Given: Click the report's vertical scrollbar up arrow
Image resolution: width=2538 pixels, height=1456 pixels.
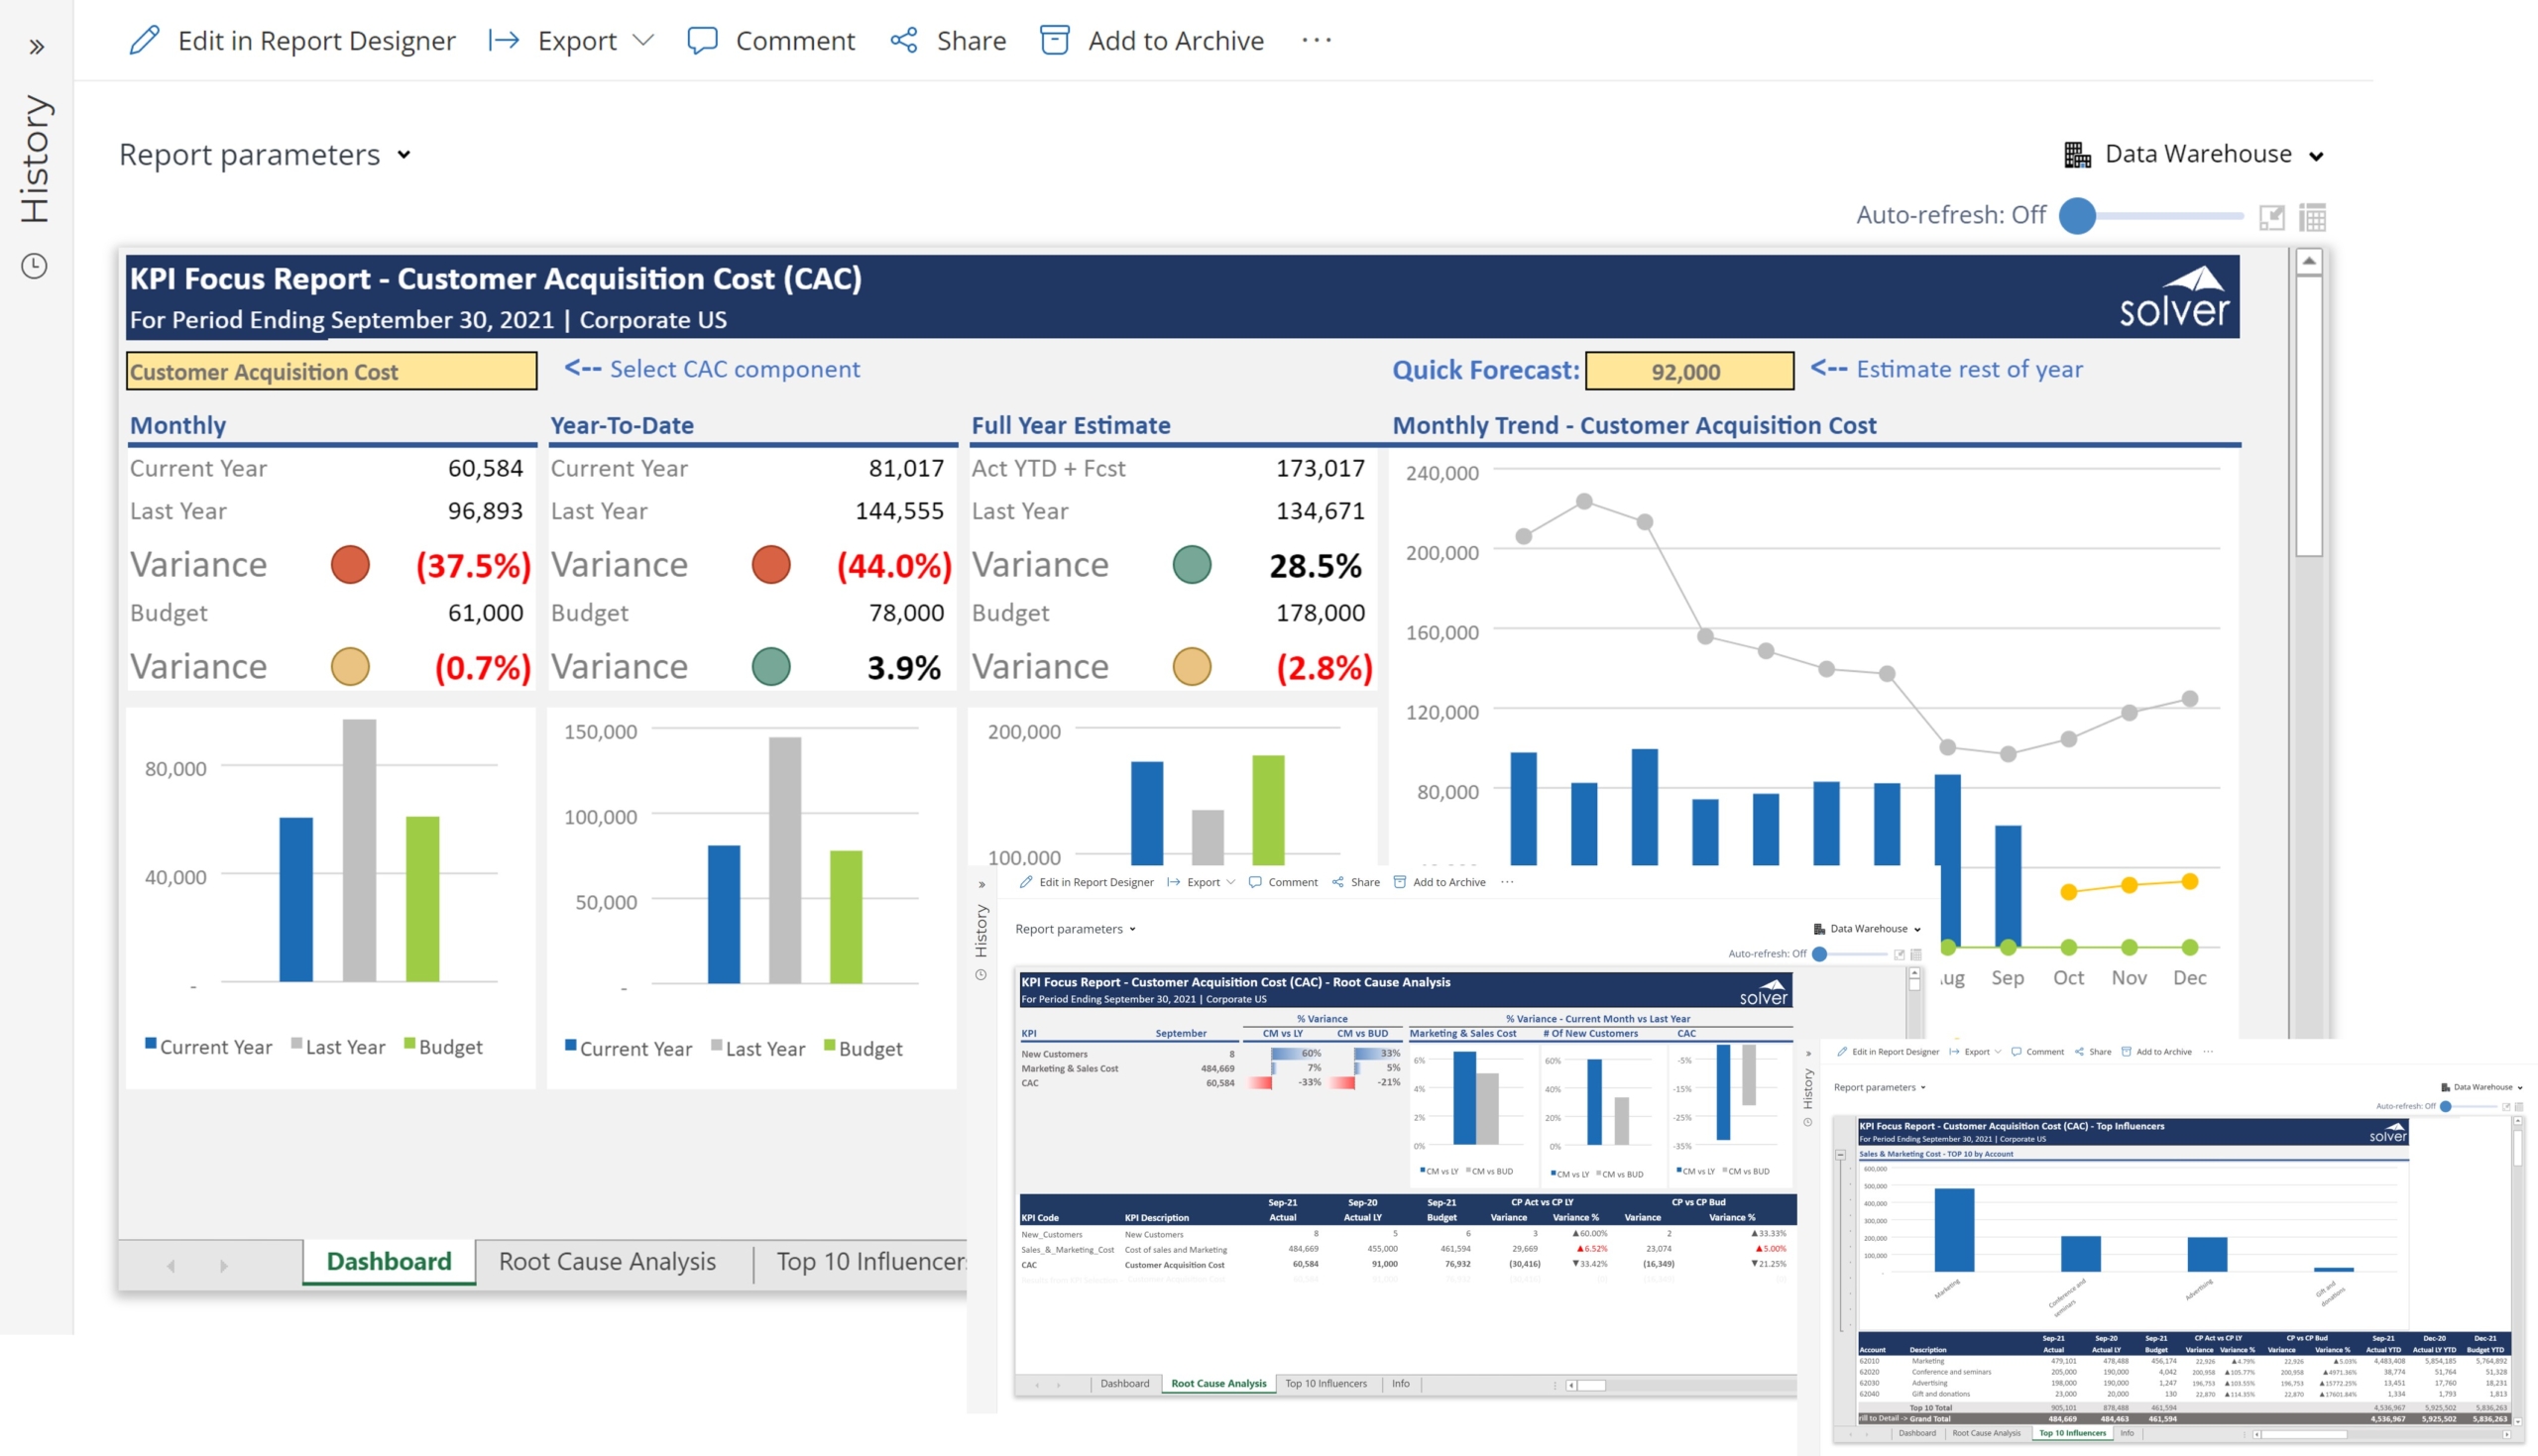Looking at the screenshot, I should click(2309, 262).
